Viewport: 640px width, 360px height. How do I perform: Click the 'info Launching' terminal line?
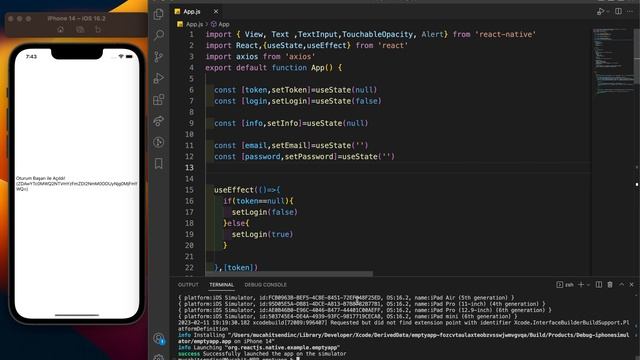pyautogui.click(x=259, y=347)
